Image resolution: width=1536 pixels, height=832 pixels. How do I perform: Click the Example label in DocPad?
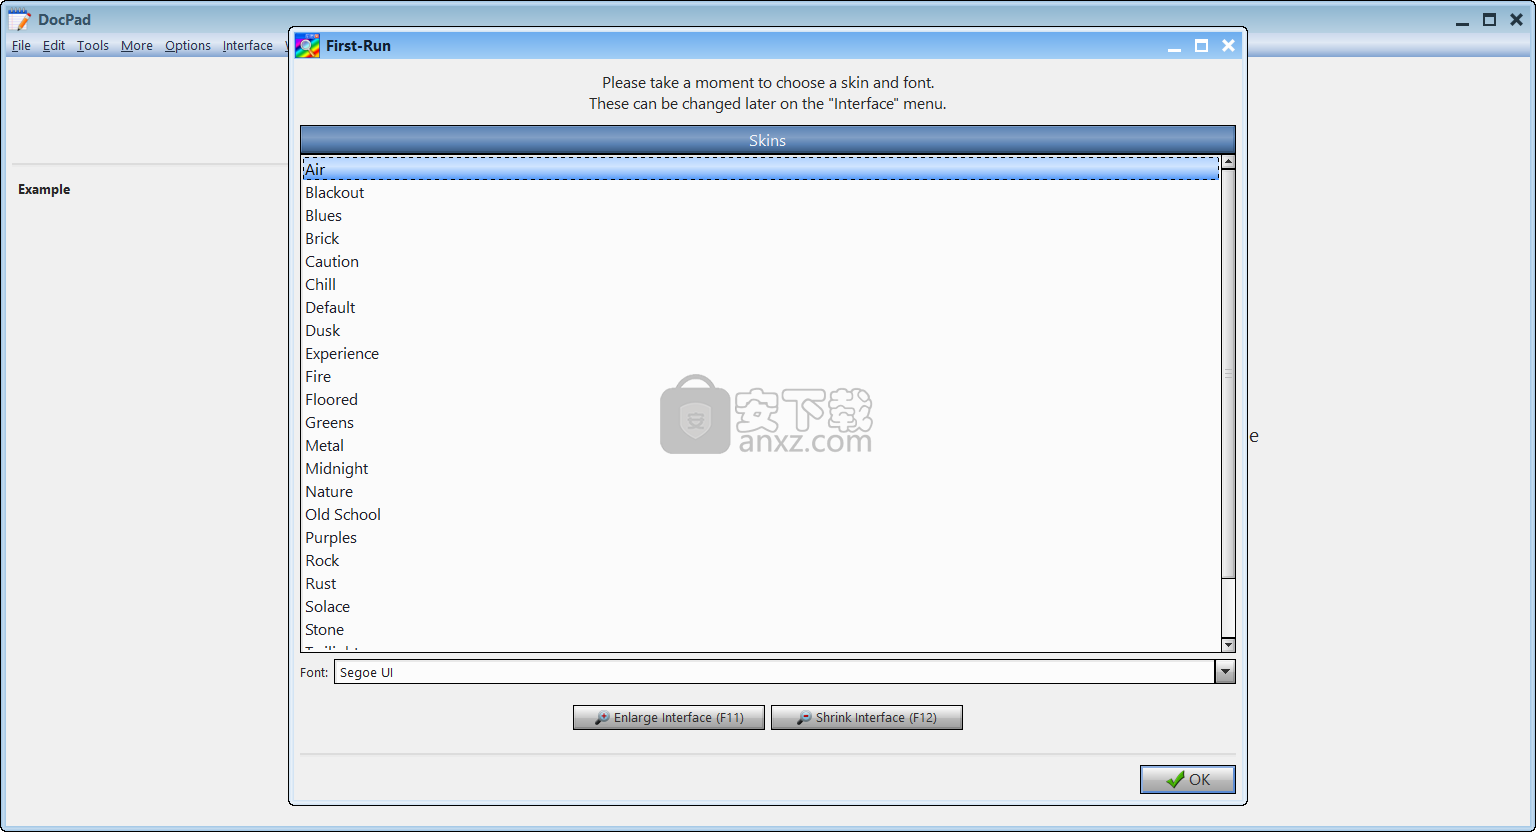pos(44,189)
